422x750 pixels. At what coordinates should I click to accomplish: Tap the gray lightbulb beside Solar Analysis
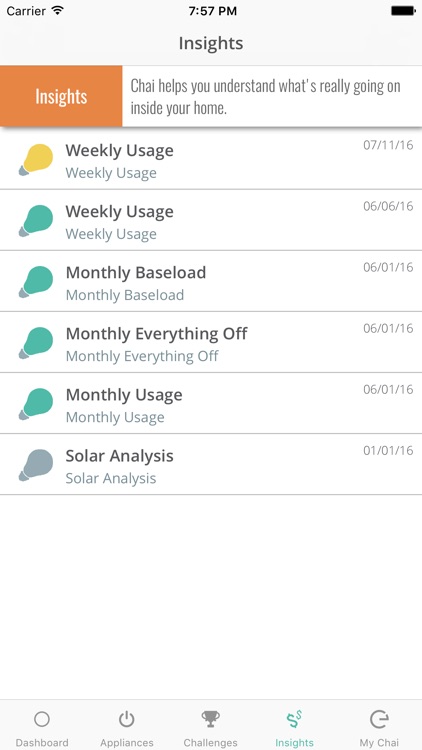pos(36,465)
